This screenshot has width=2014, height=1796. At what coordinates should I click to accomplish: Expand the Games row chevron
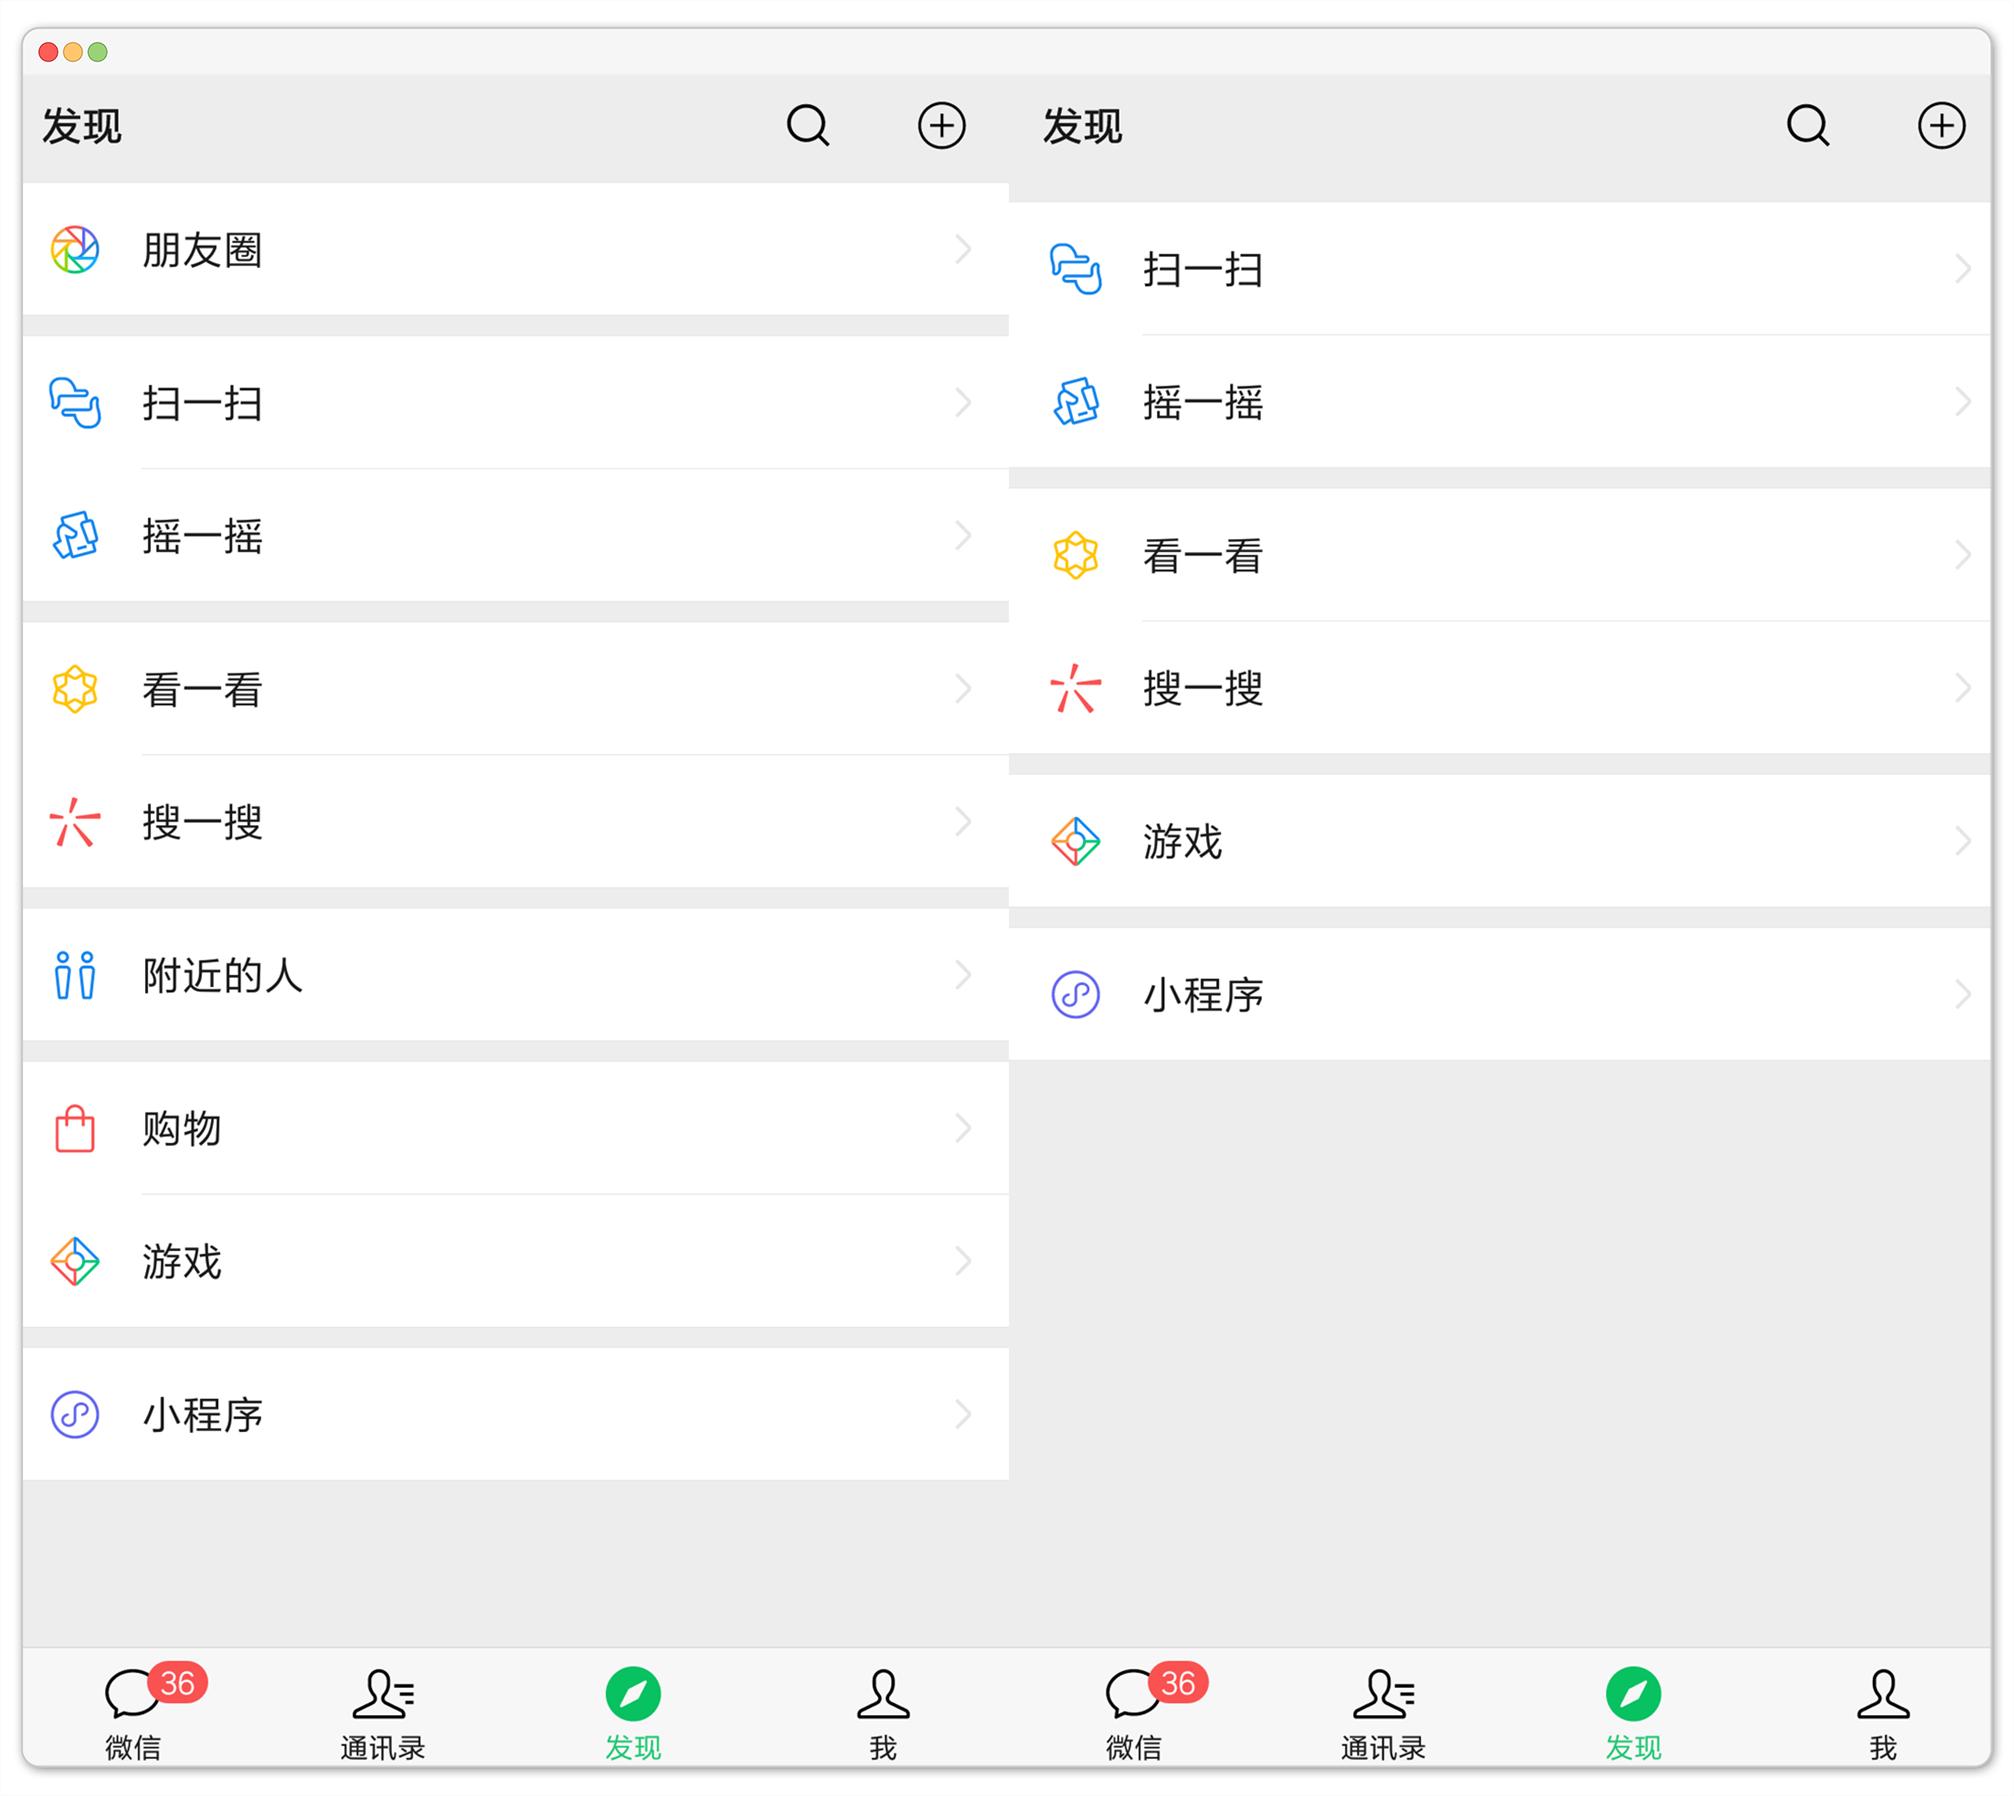pos(962,1262)
